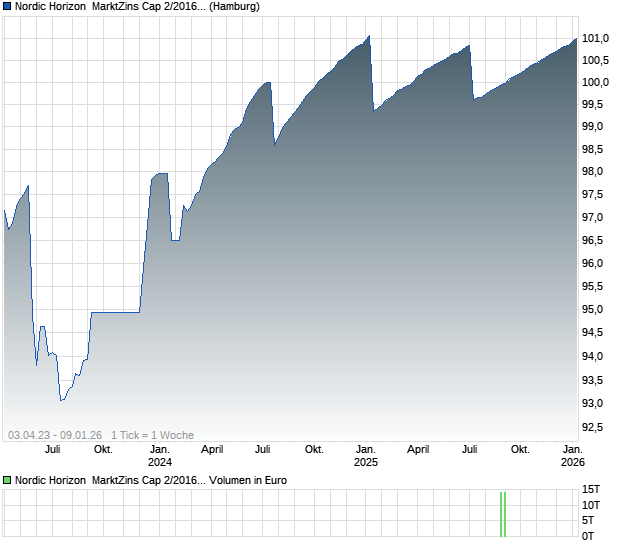Click the 97,0 price axis label
This screenshot has height=546, width=620.
596,218
